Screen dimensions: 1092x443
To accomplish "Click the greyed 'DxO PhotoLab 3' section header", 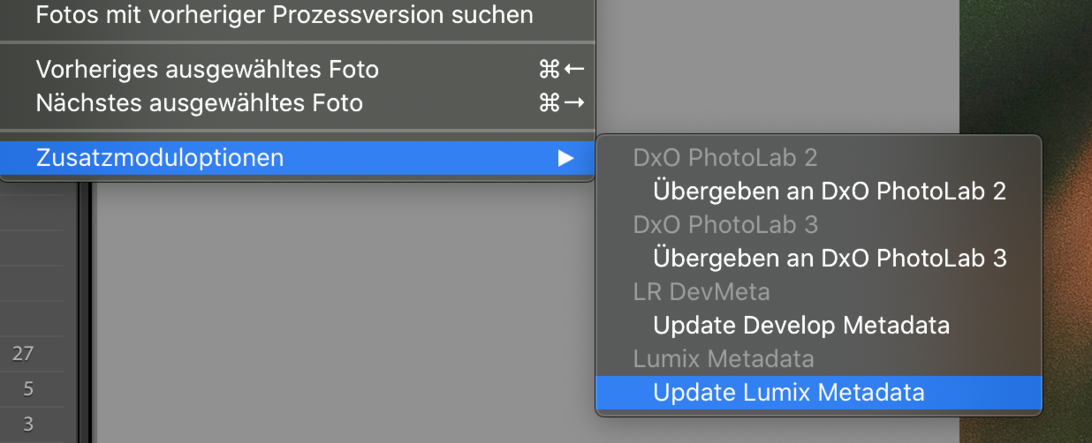I will pos(725,225).
